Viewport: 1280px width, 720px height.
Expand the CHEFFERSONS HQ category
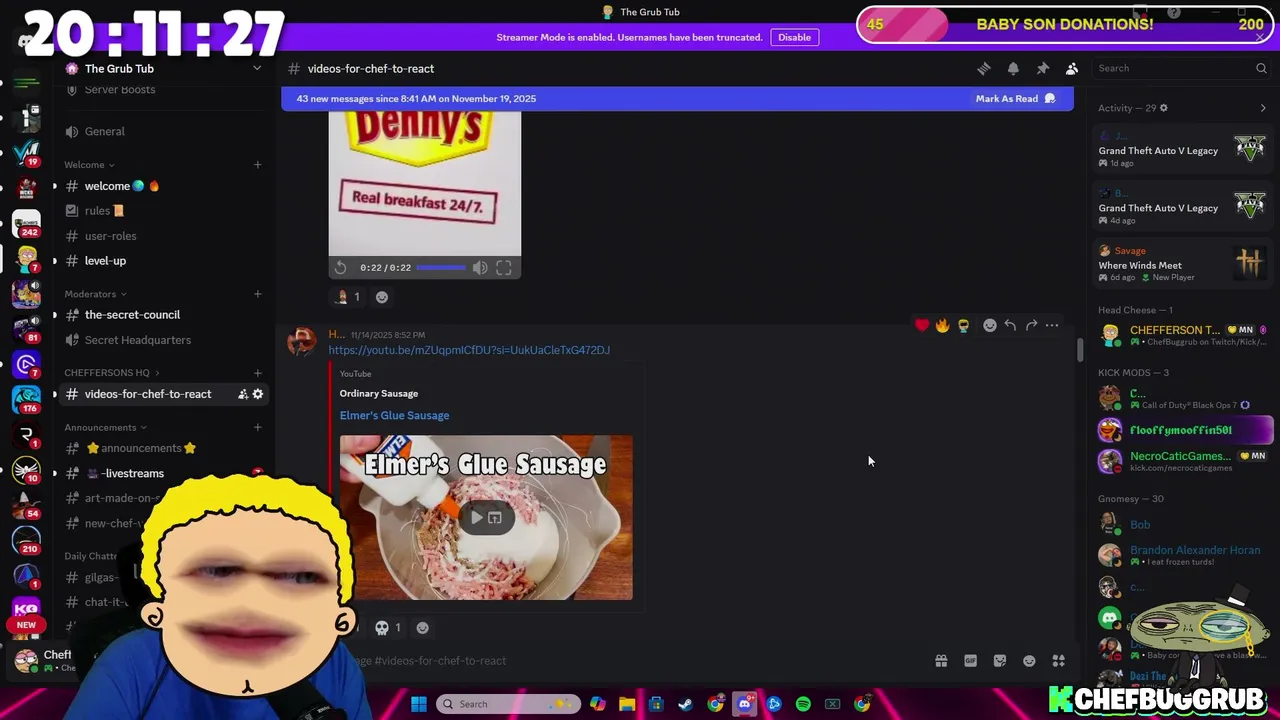[111, 373]
